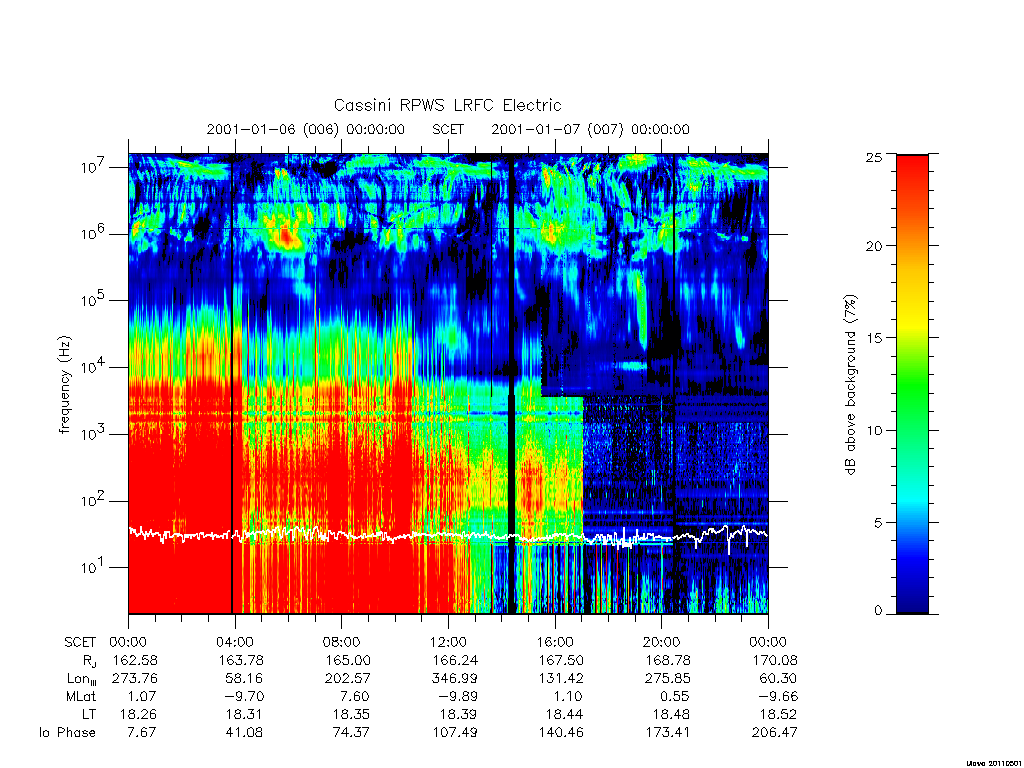Click the plot title "Cassini RPWS LRFC Electric"
1024x768 pixels.
(x=447, y=105)
